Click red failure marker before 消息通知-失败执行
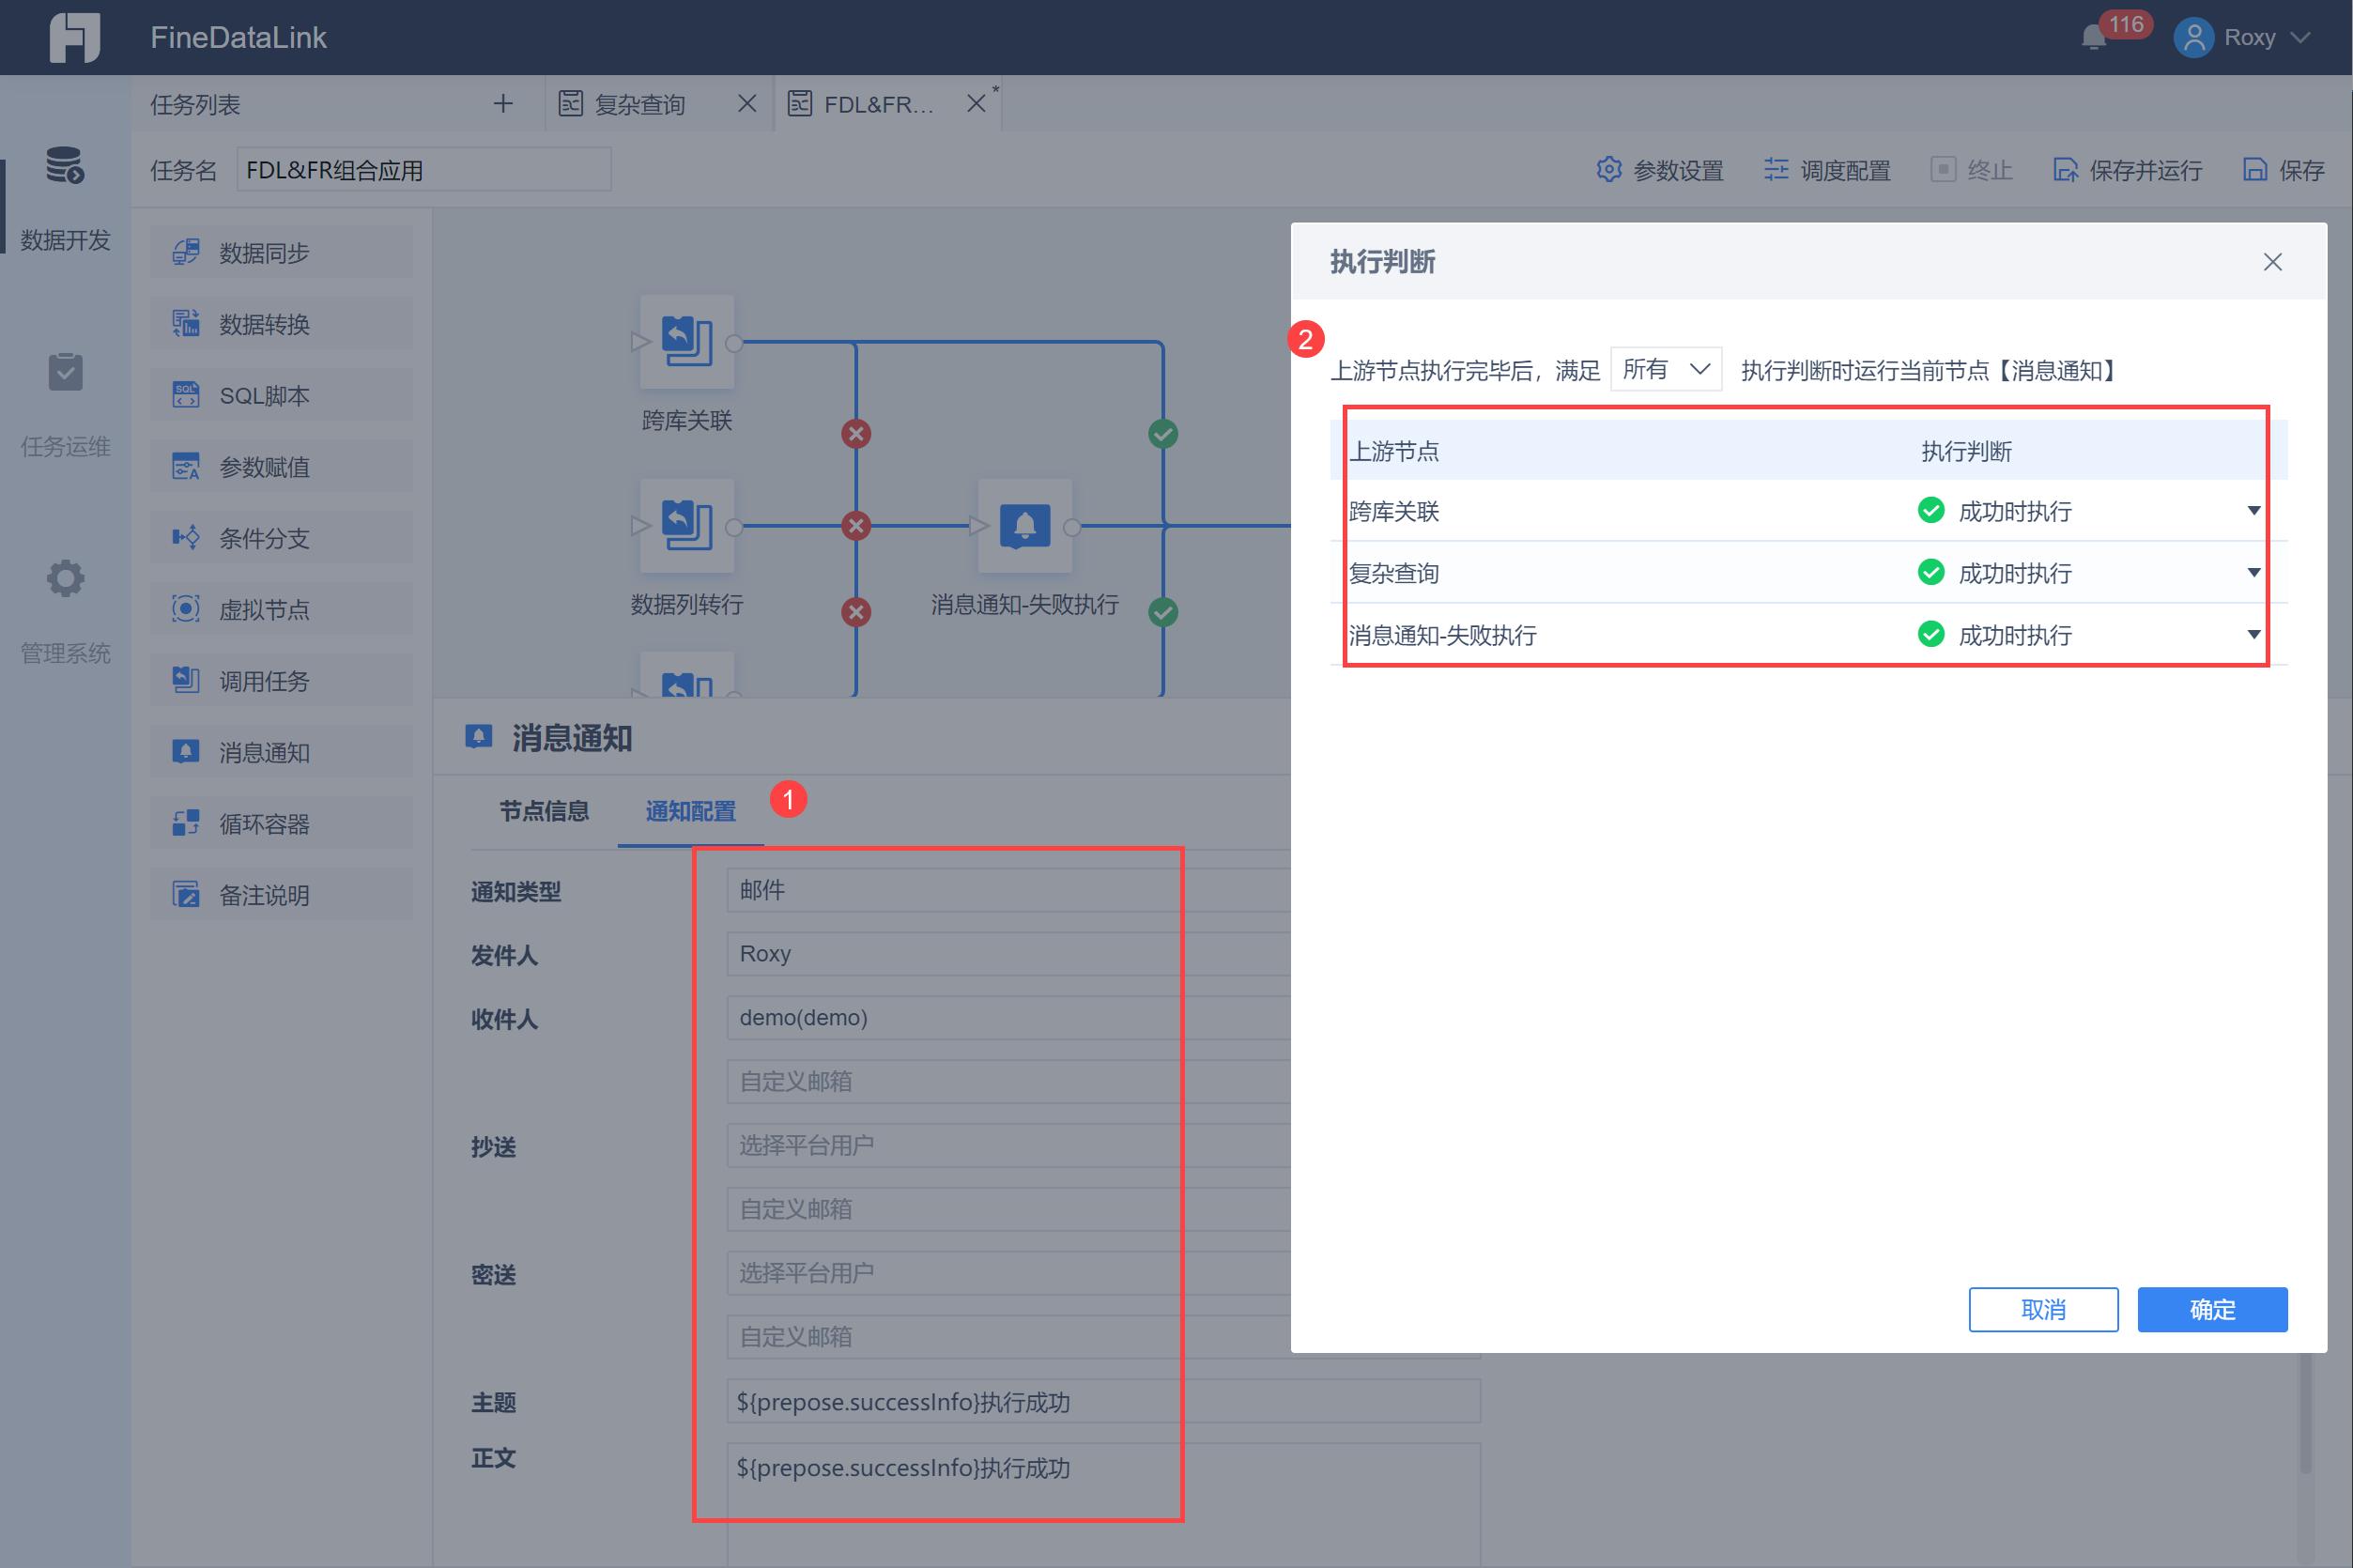This screenshot has width=2353, height=1568. click(855, 526)
